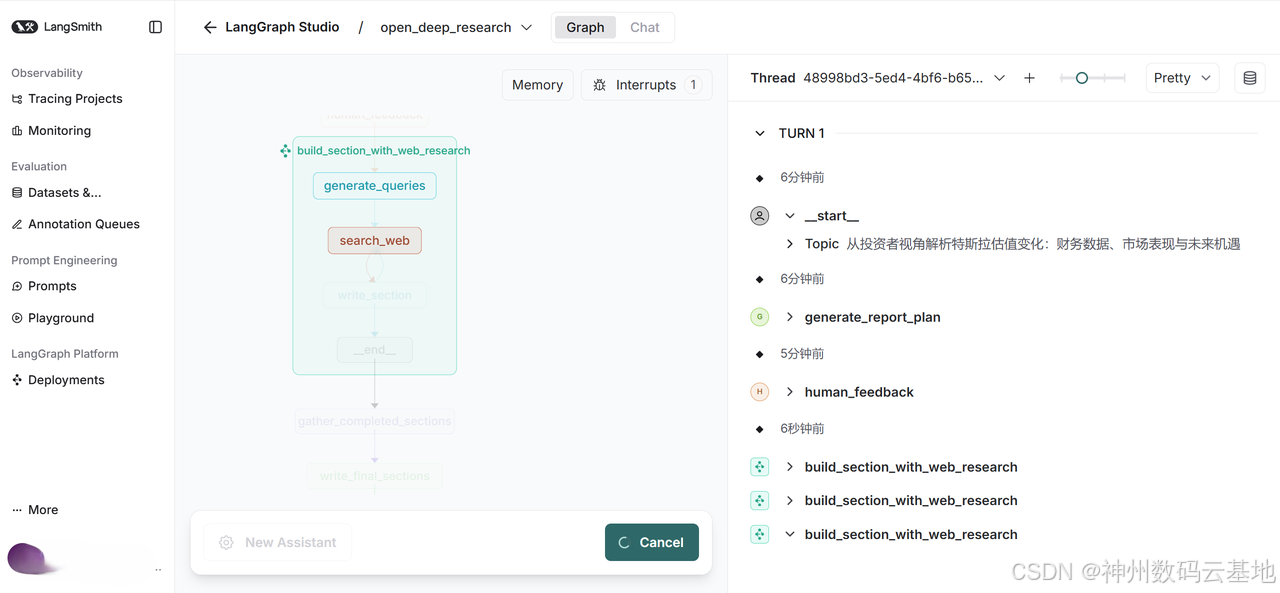Click the Datasets icon
Image resolution: width=1280 pixels, height=593 pixels.
pos(17,193)
